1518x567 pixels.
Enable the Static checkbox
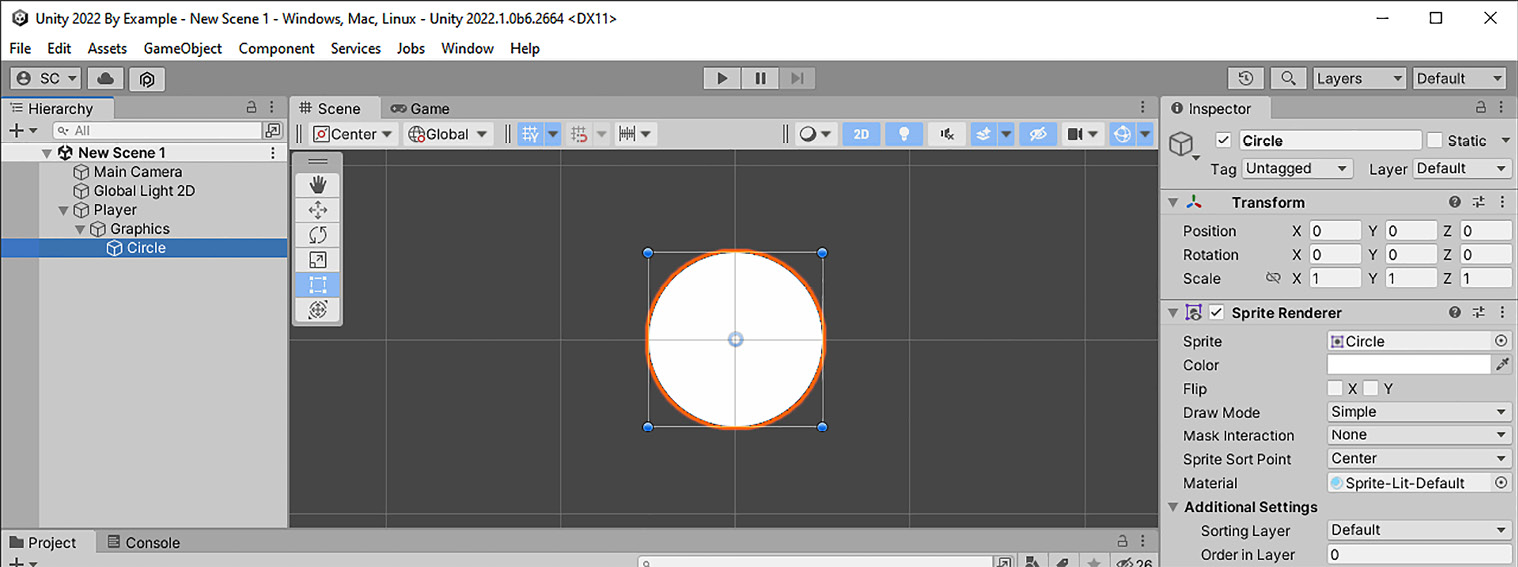coord(1435,141)
